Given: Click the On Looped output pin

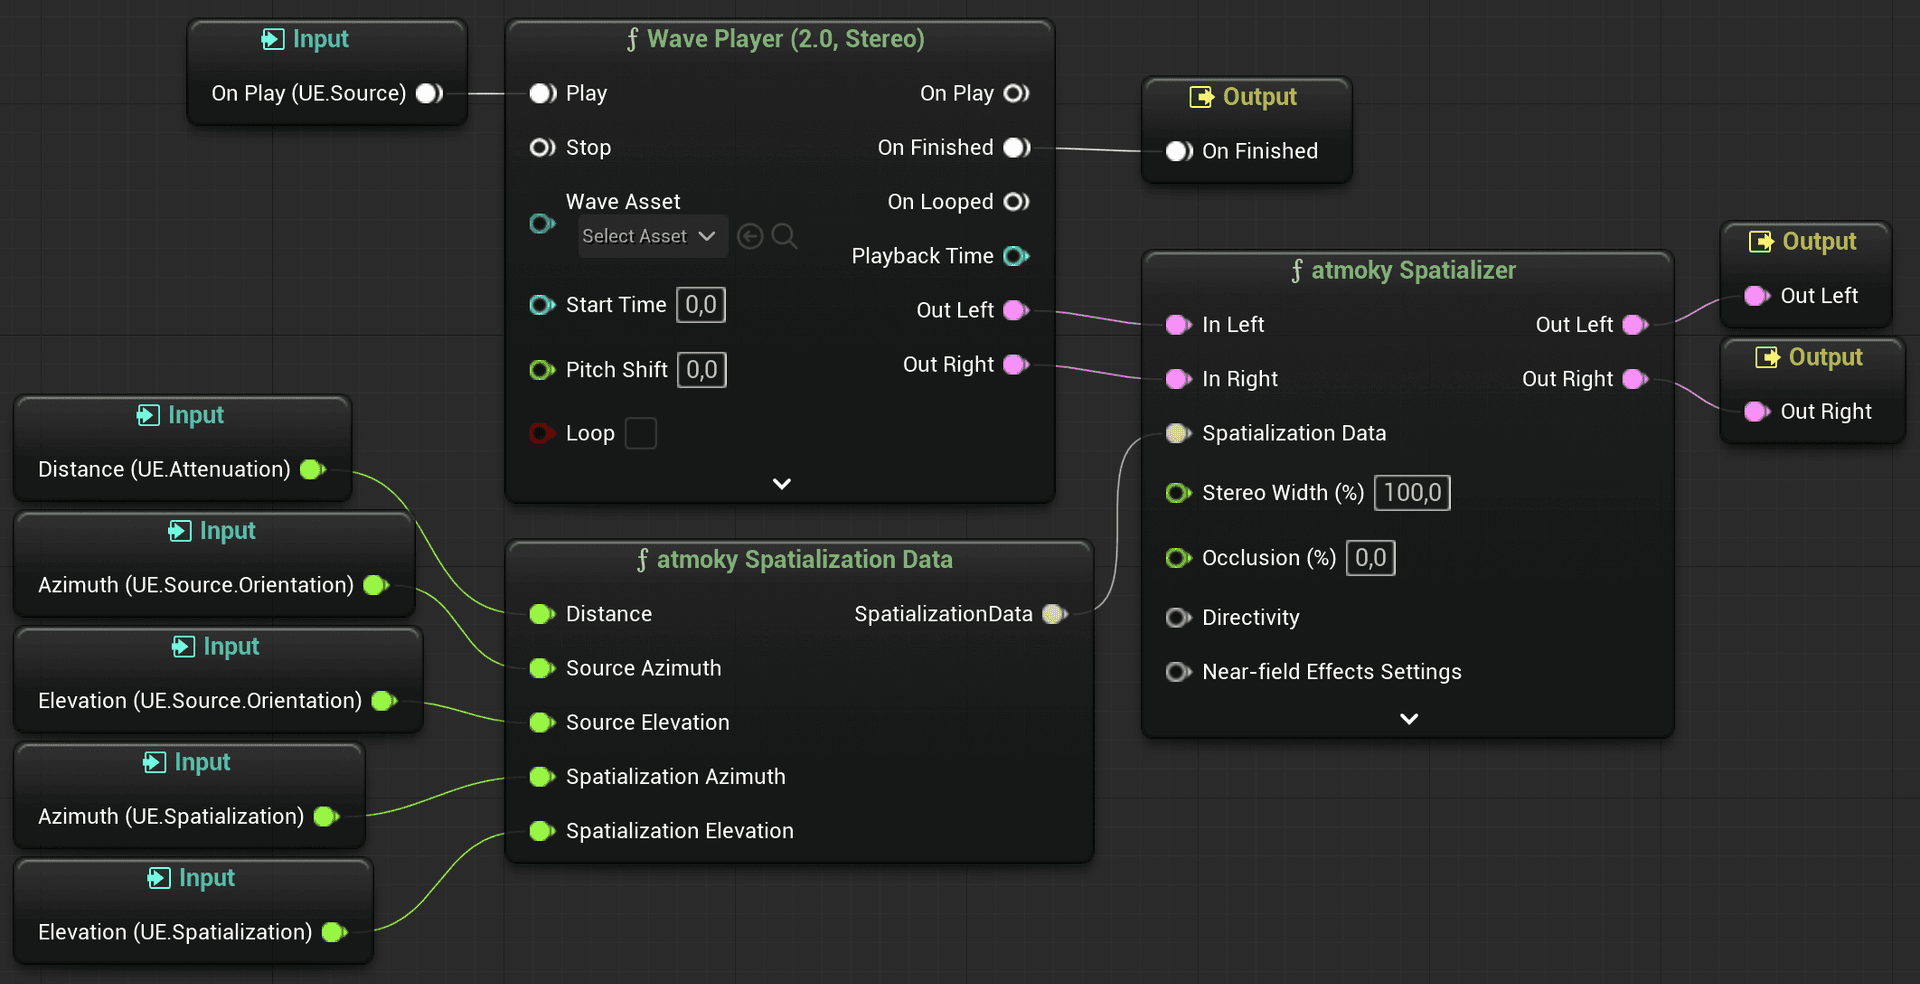Looking at the screenshot, I should click(x=1016, y=201).
